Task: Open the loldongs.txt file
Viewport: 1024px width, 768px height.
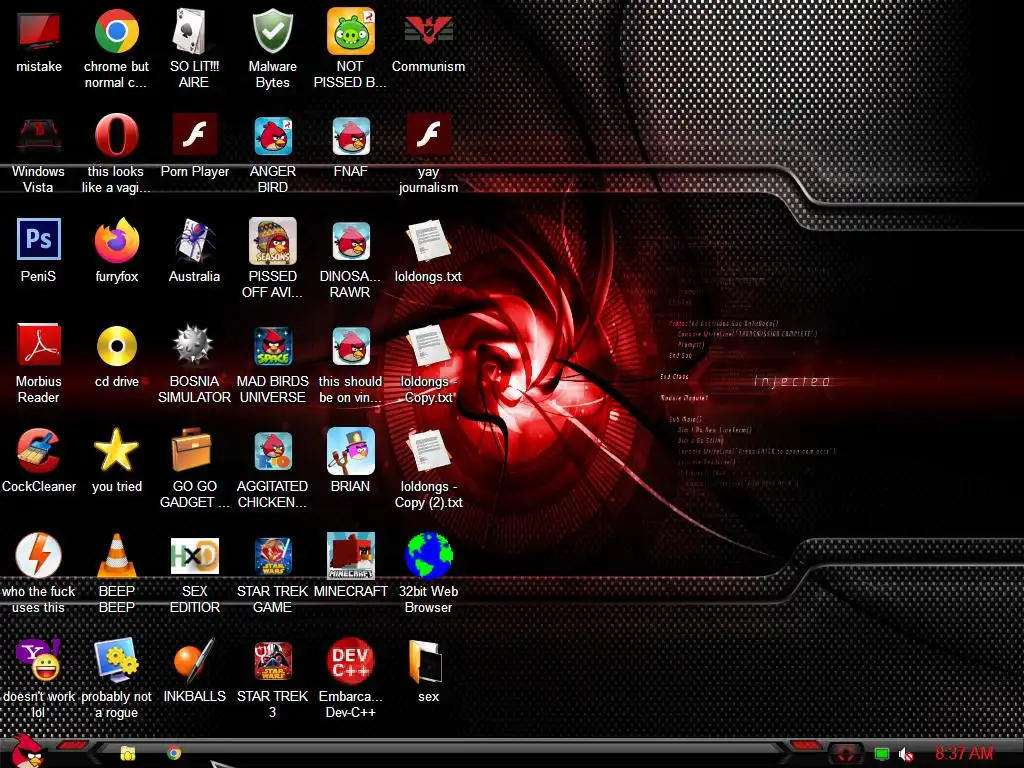Action: pos(428,241)
